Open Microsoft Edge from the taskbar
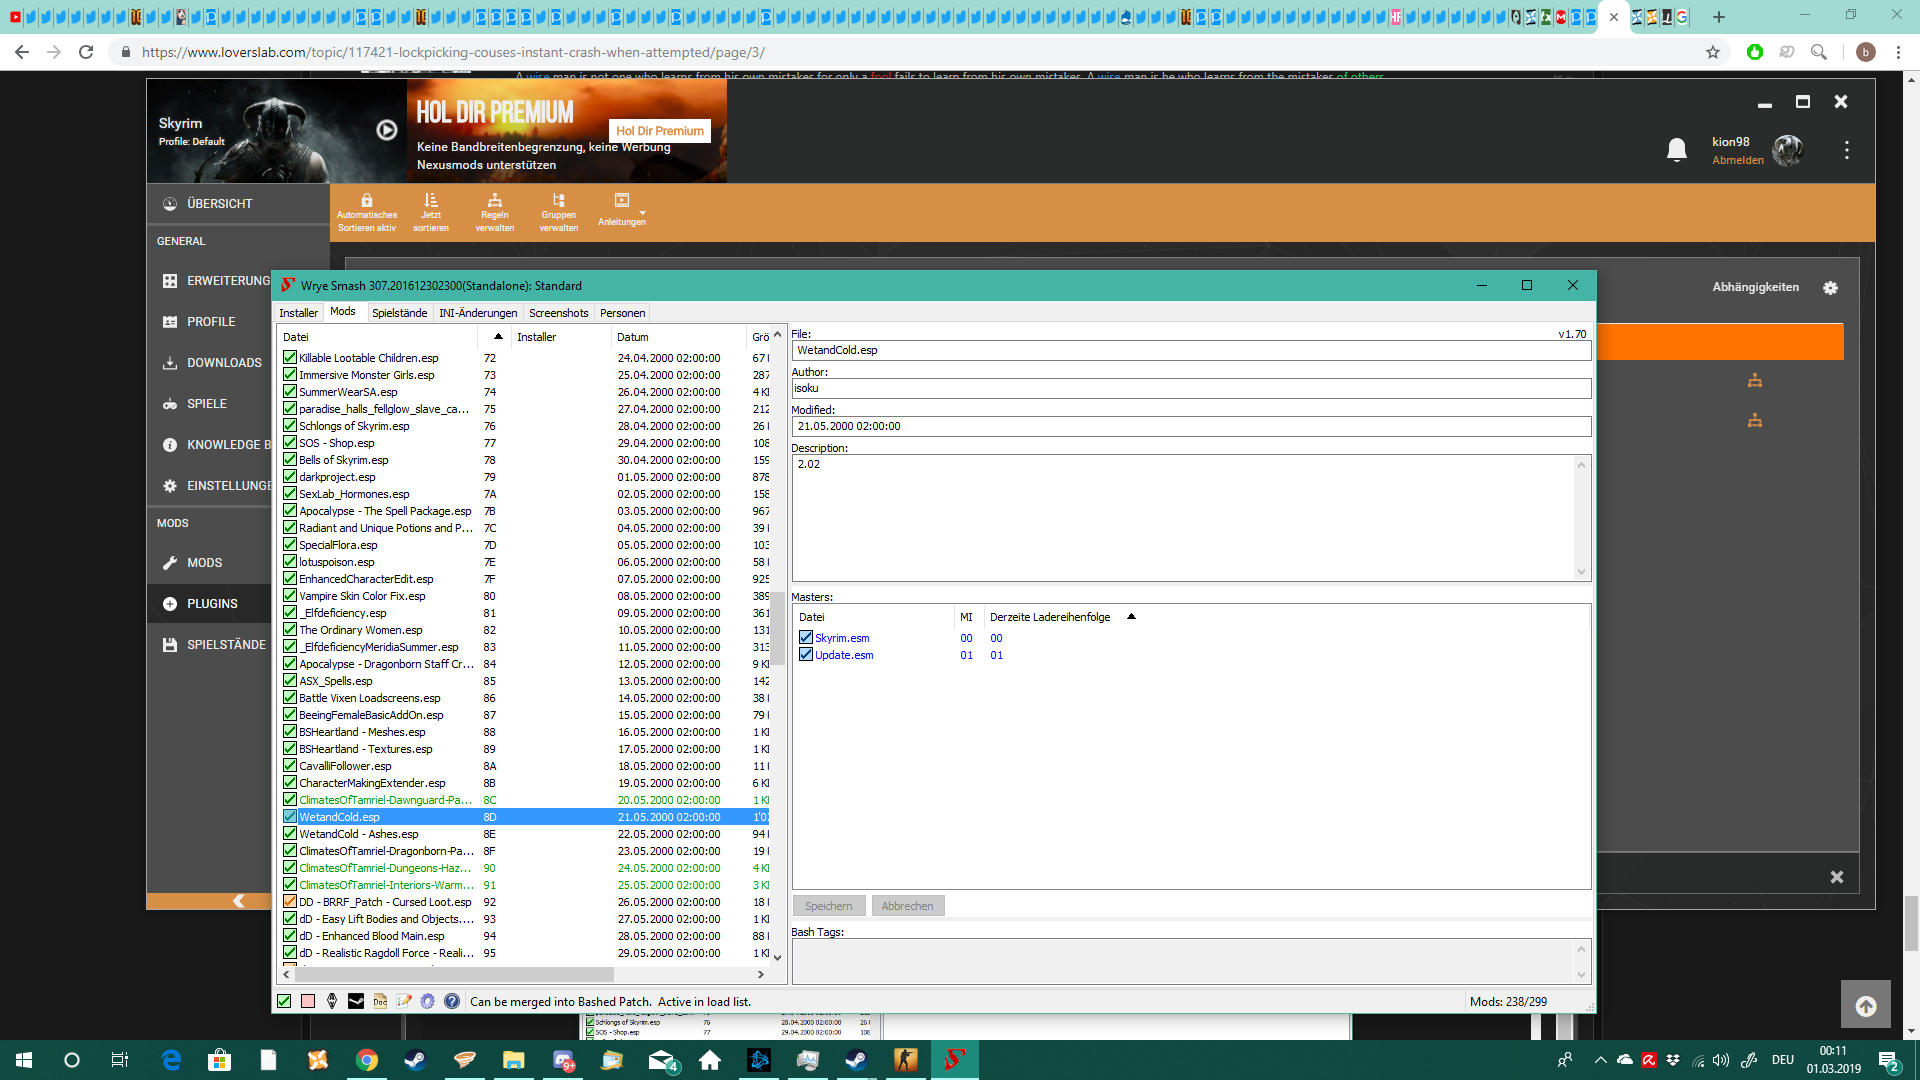The height and width of the screenshot is (1080, 1920). click(171, 1060)
